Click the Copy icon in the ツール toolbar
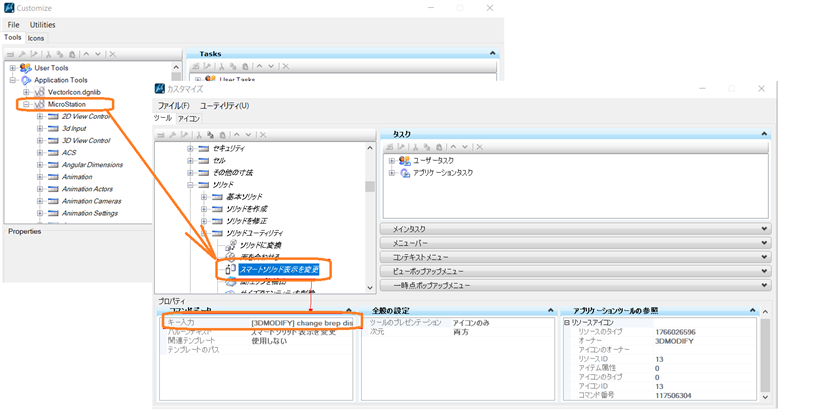Viewport: 839px width, 419px height. tap(210, 135)
